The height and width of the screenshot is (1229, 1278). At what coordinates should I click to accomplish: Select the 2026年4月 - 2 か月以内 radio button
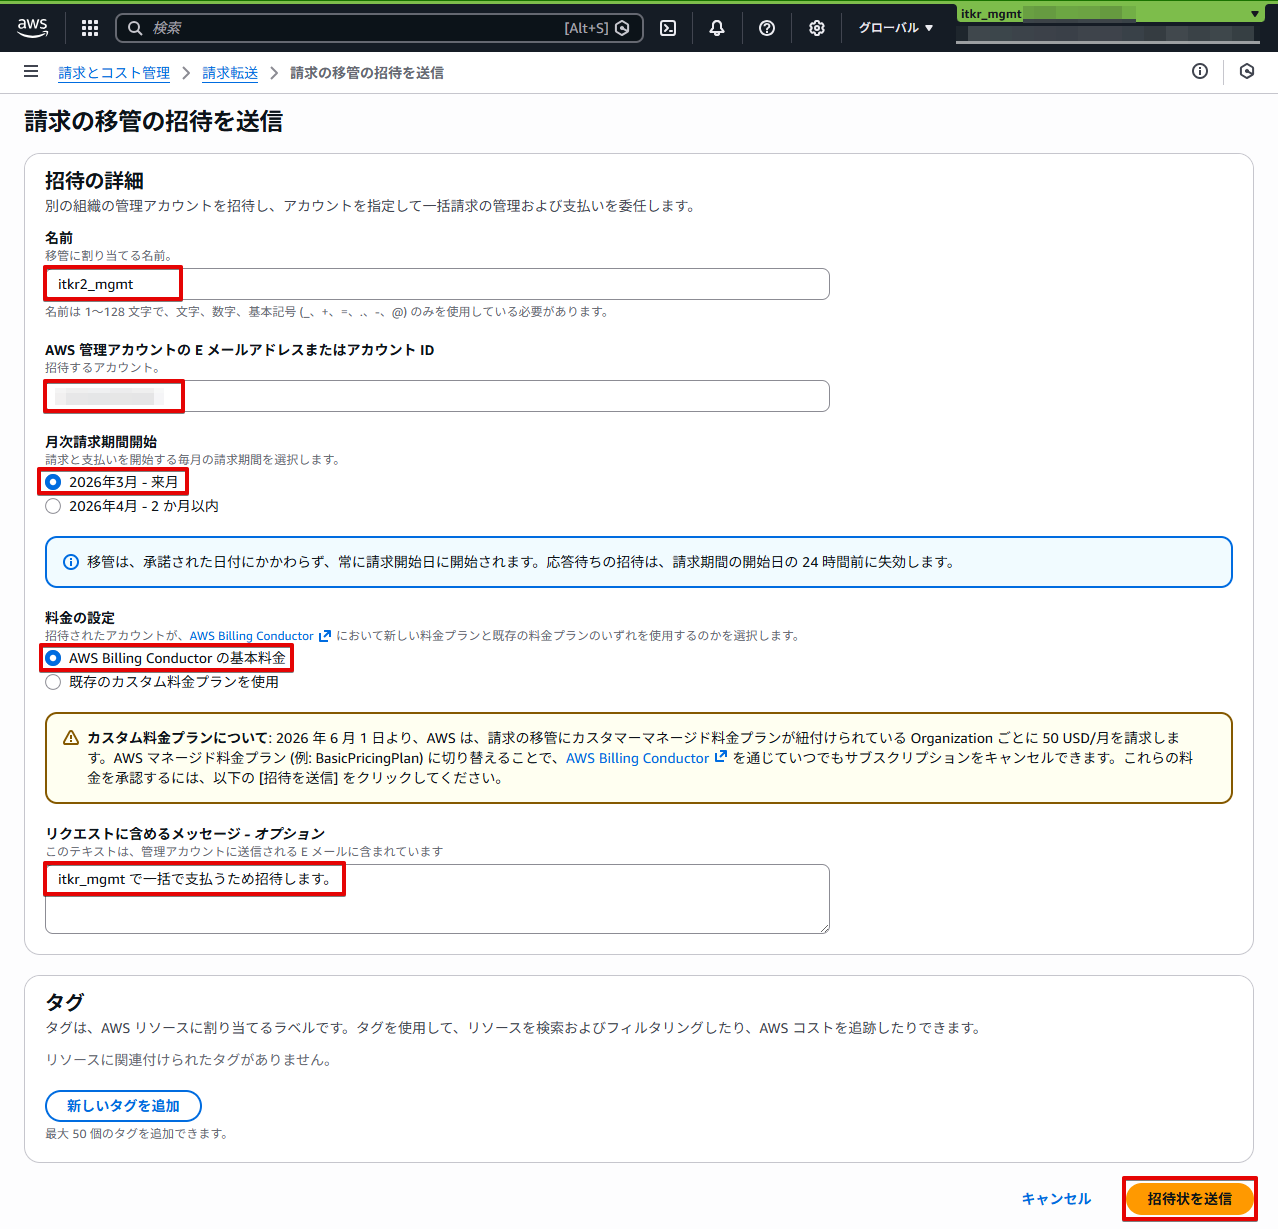coord(54,506)
